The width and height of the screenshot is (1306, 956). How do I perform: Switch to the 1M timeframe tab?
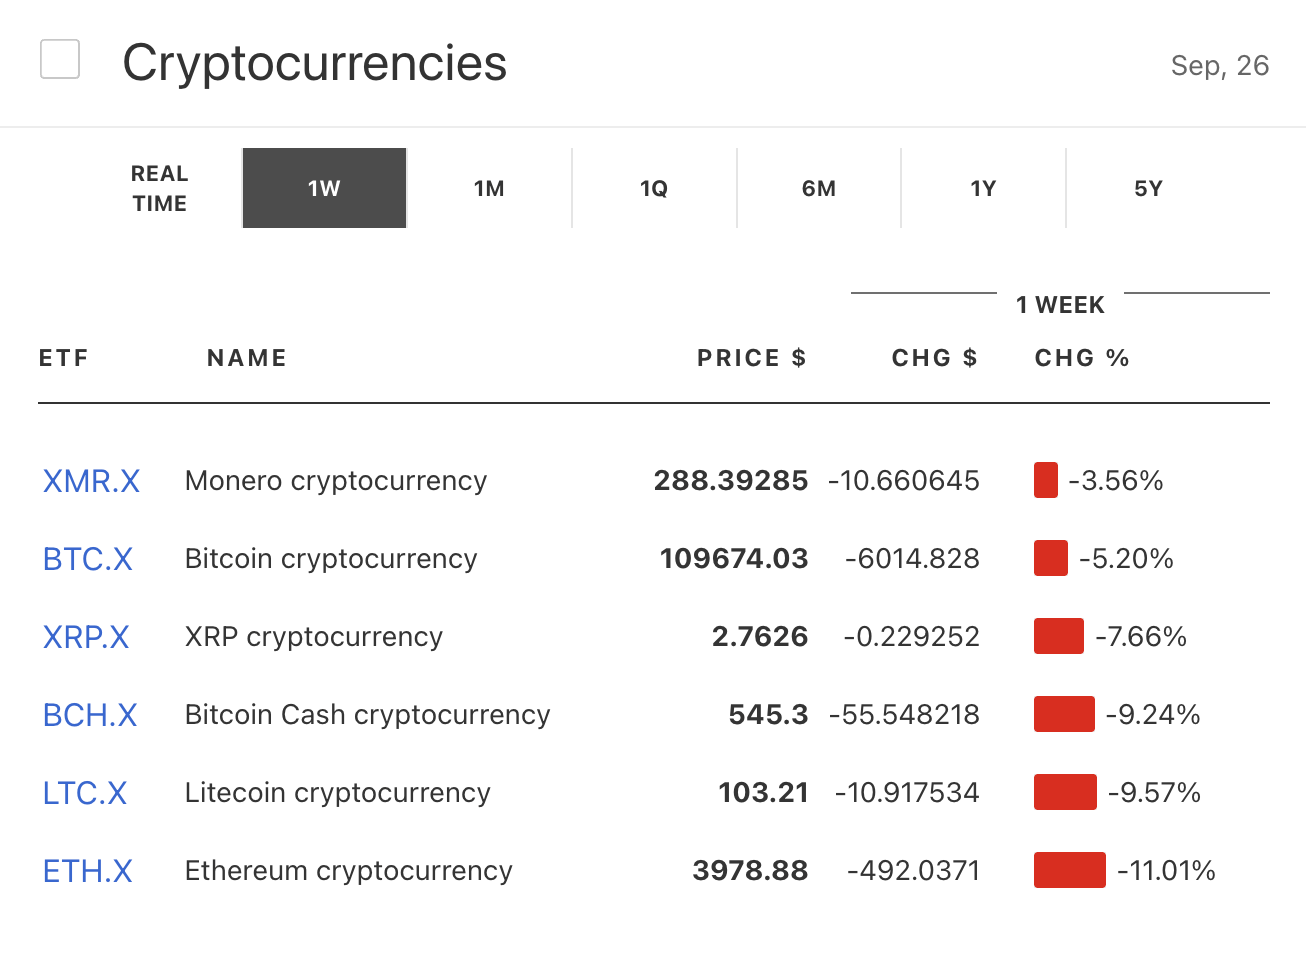point(489,188)
